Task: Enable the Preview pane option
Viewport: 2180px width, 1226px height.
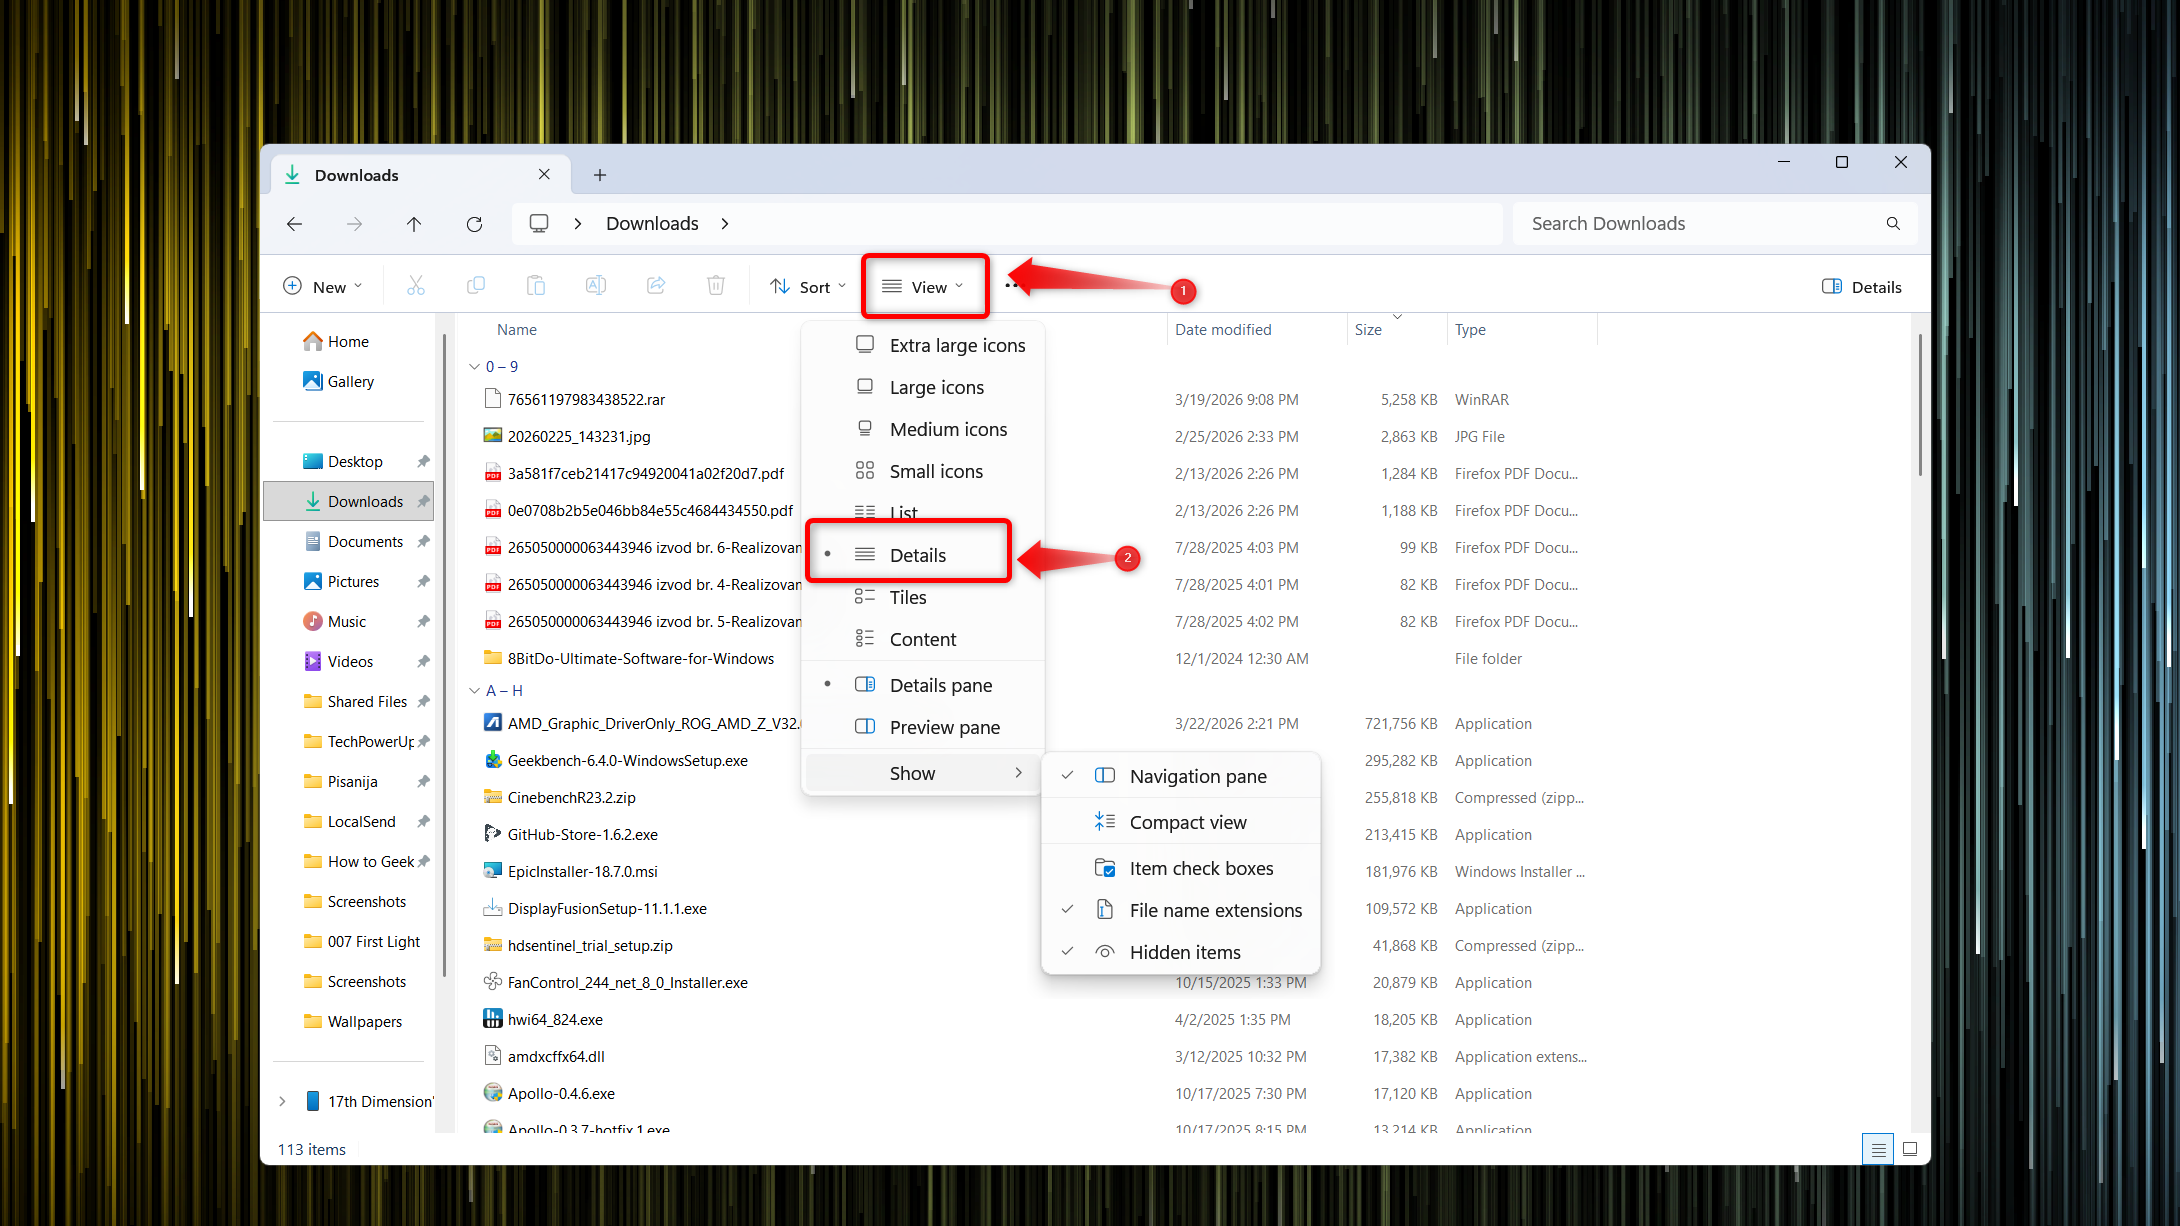Action: 923,727
